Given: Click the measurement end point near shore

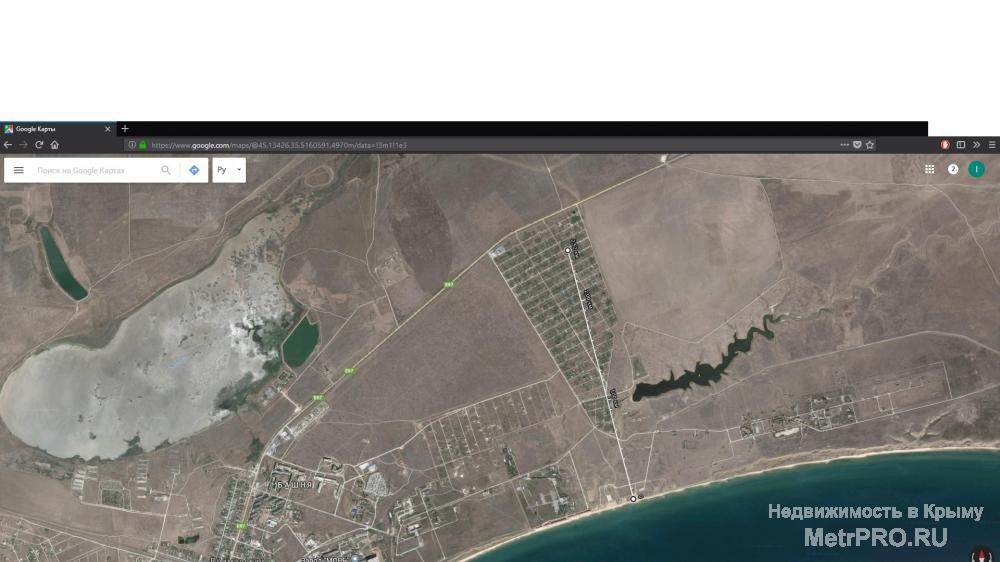Looking at the screenshot, I should coord(633,499).
